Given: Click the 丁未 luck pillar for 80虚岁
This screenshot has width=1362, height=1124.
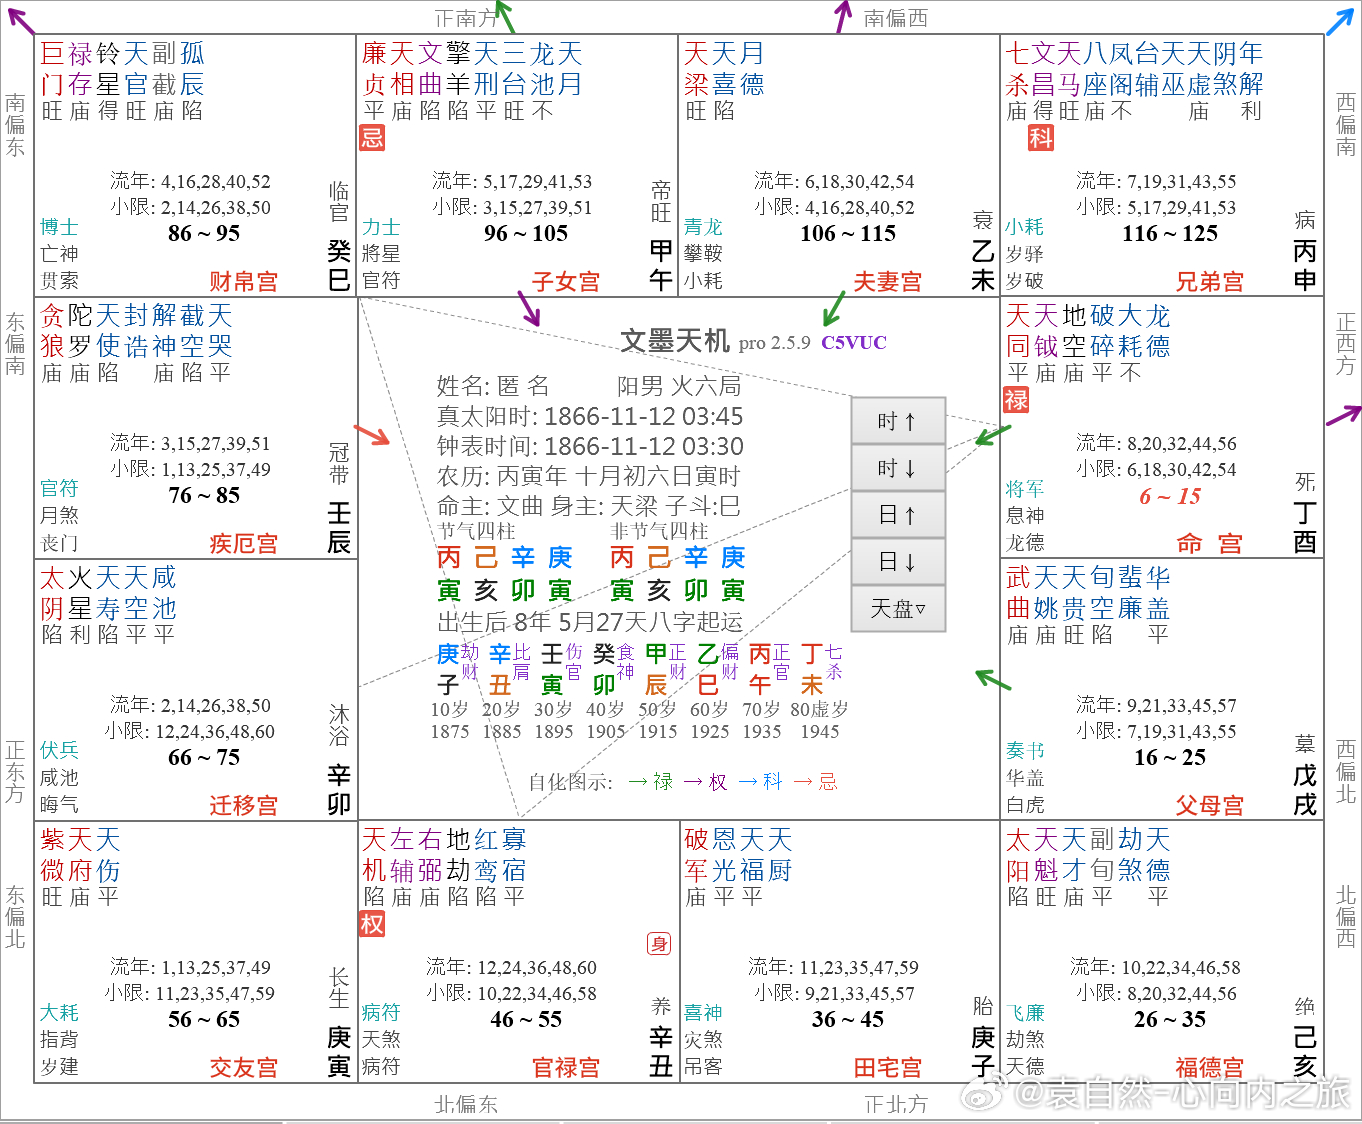Looking at the screenshot, I should click(x=812, y=670).
